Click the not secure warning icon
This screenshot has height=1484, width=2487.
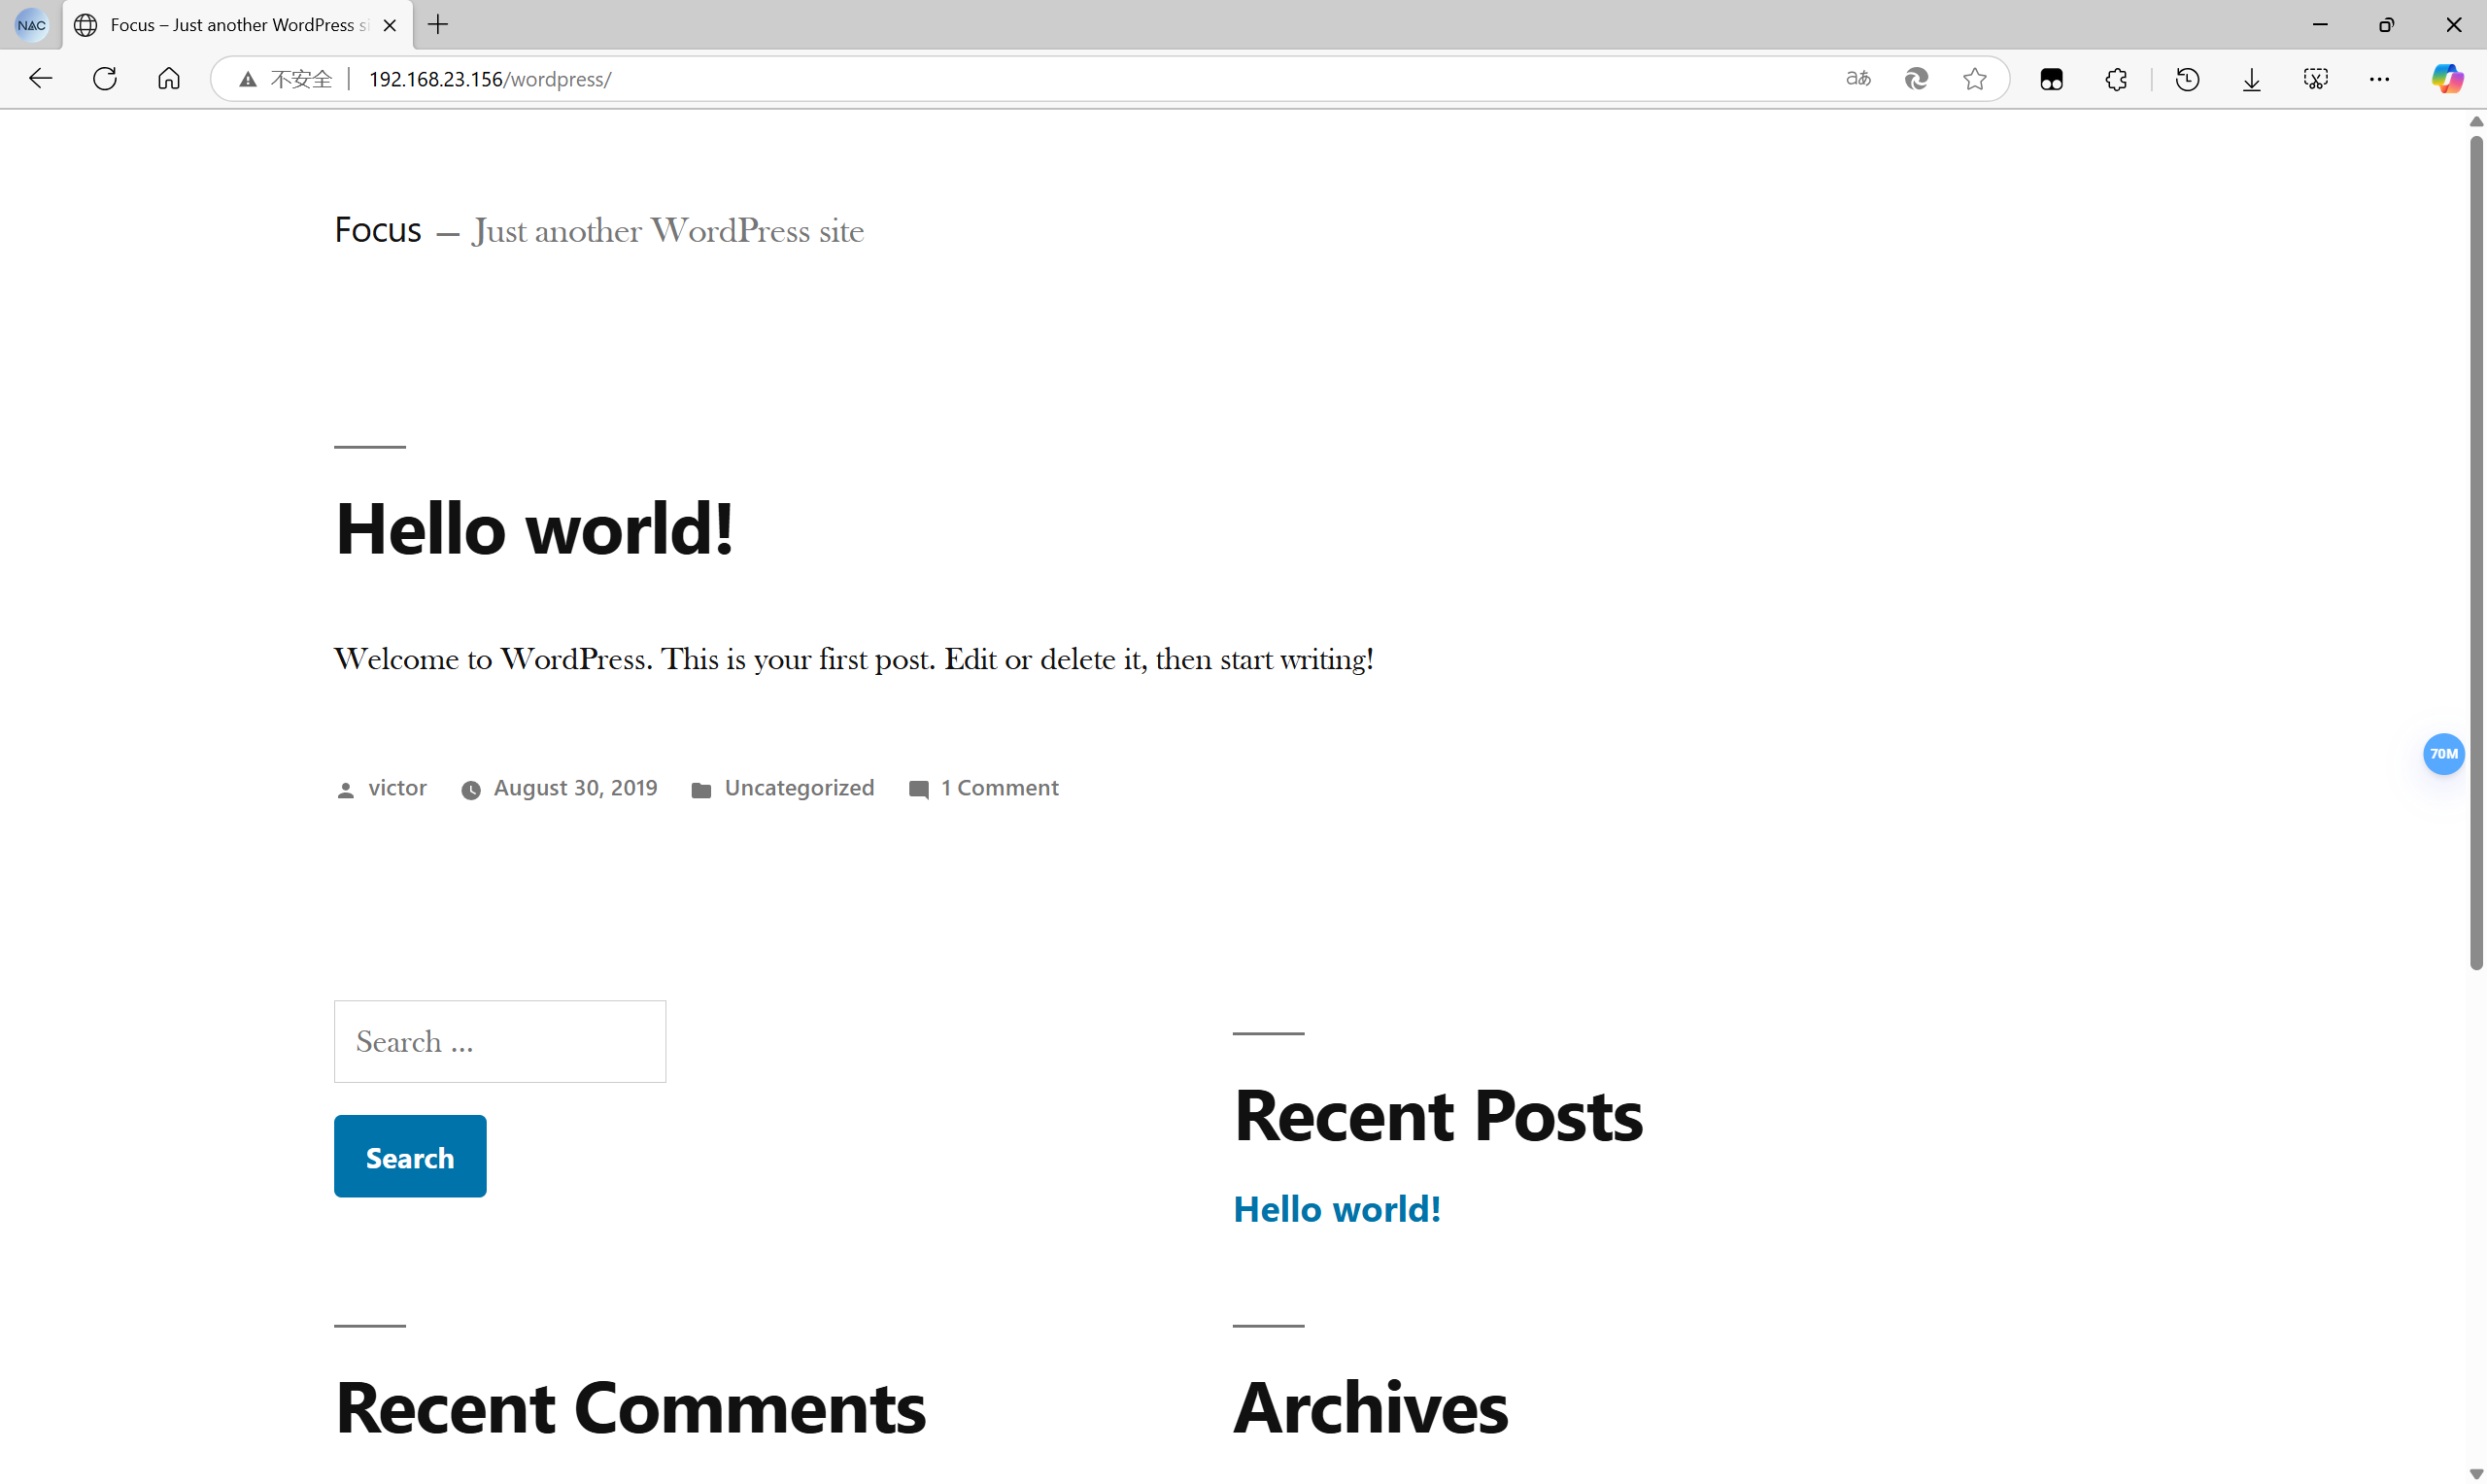[x=248, y=79]
